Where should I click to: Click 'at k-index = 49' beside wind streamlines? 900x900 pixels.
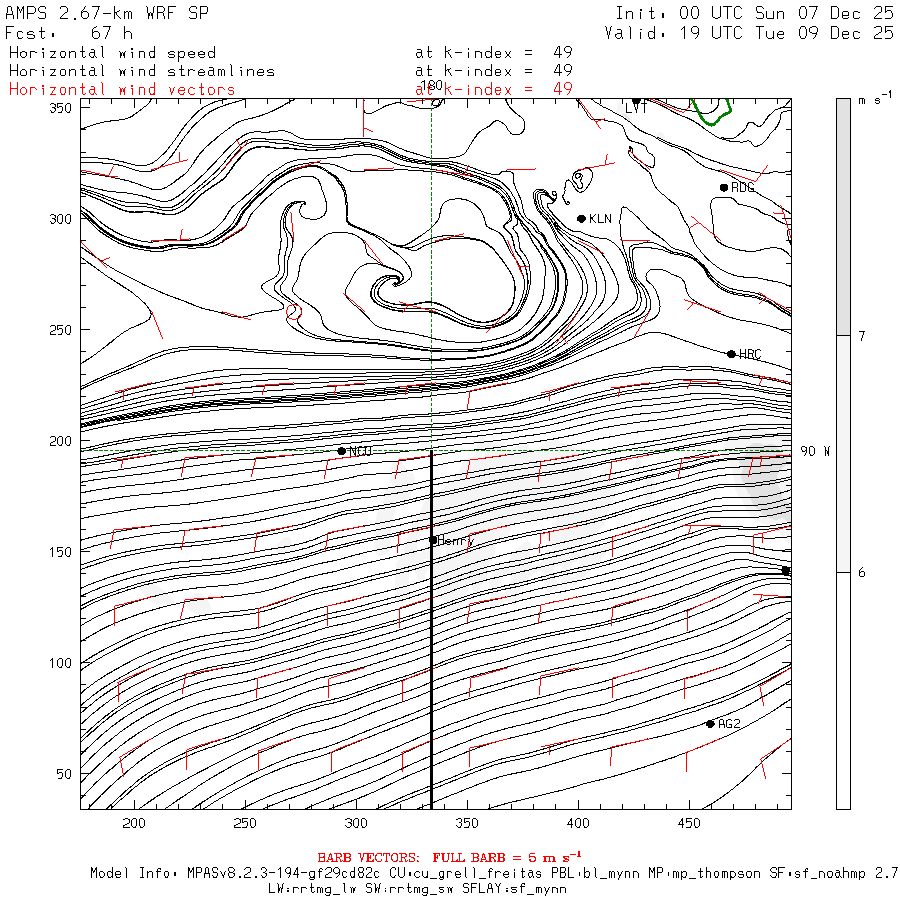(x=494, y=71)
